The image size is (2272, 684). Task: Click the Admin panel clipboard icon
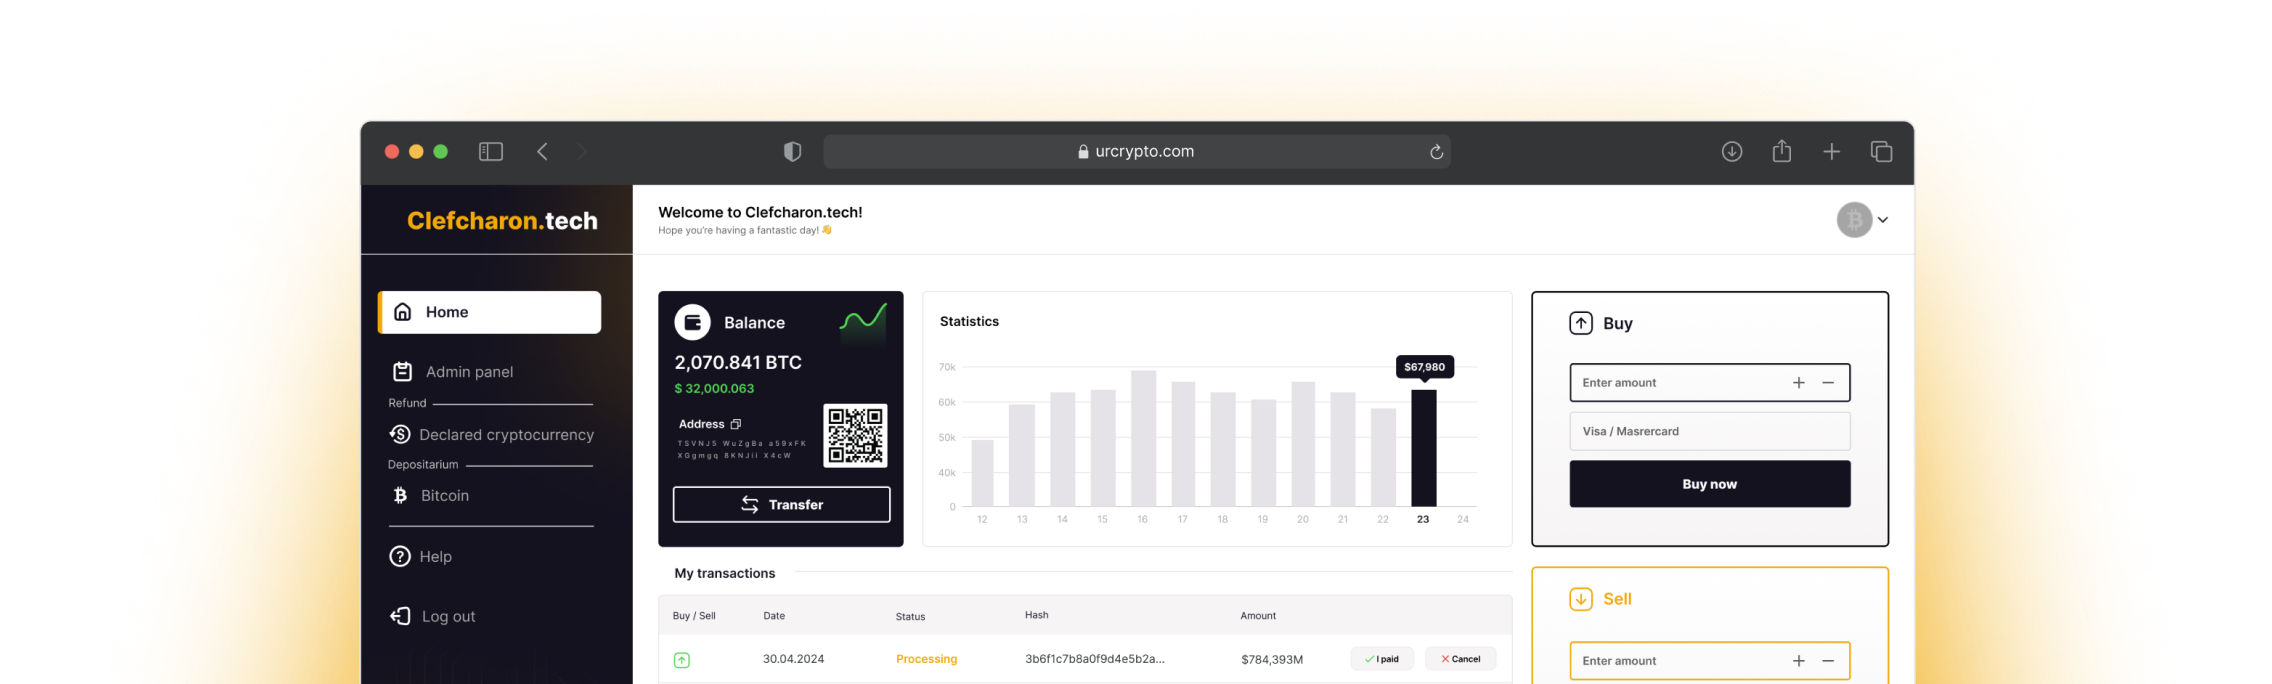[x=402, y=372]
